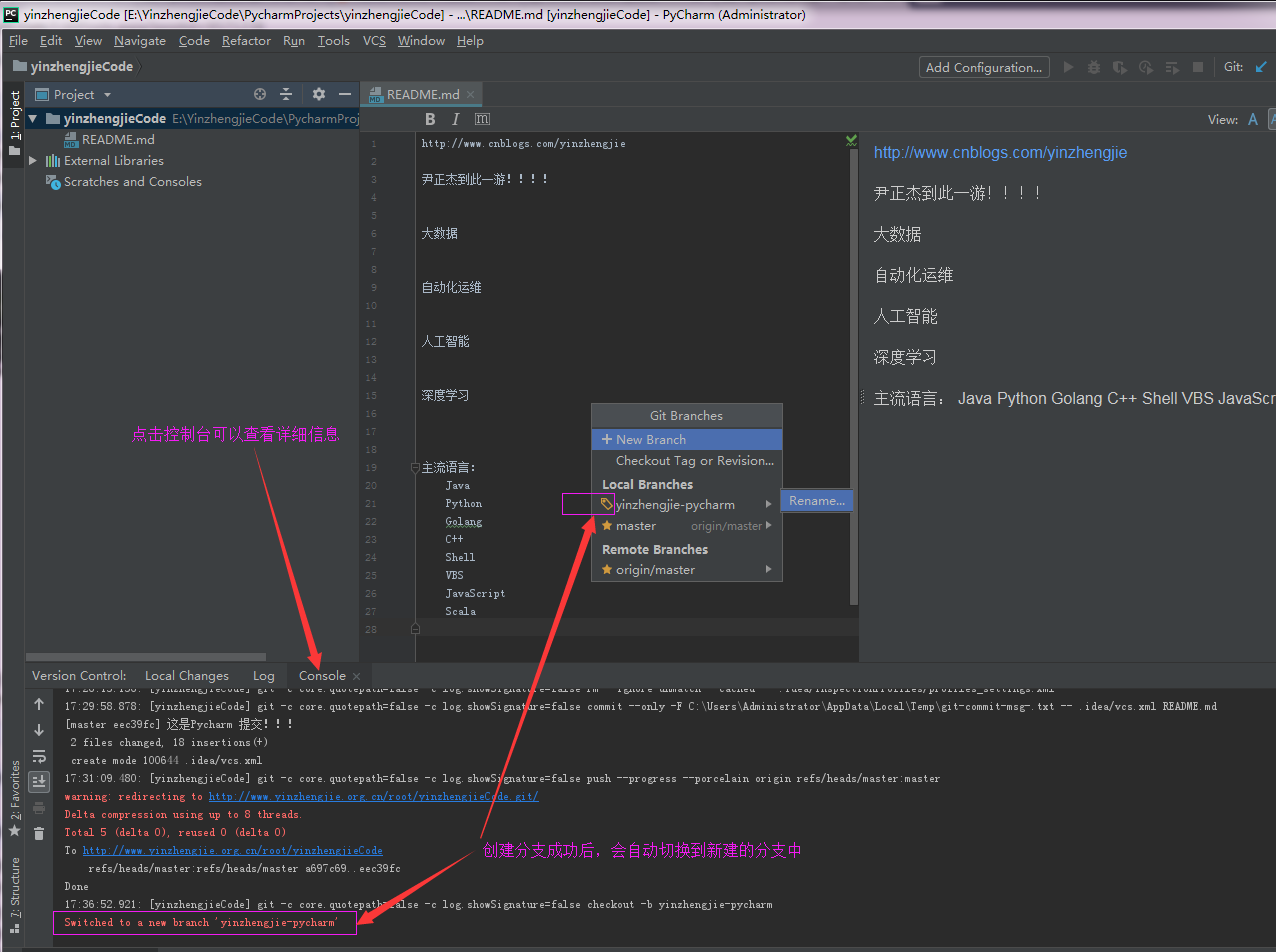The height and width of the screenshot is (952, 1276).
Task: Open yinzhengjie.org.cn/root/yinzhengjieCode link in console
Action: click(x=232, y=851)
